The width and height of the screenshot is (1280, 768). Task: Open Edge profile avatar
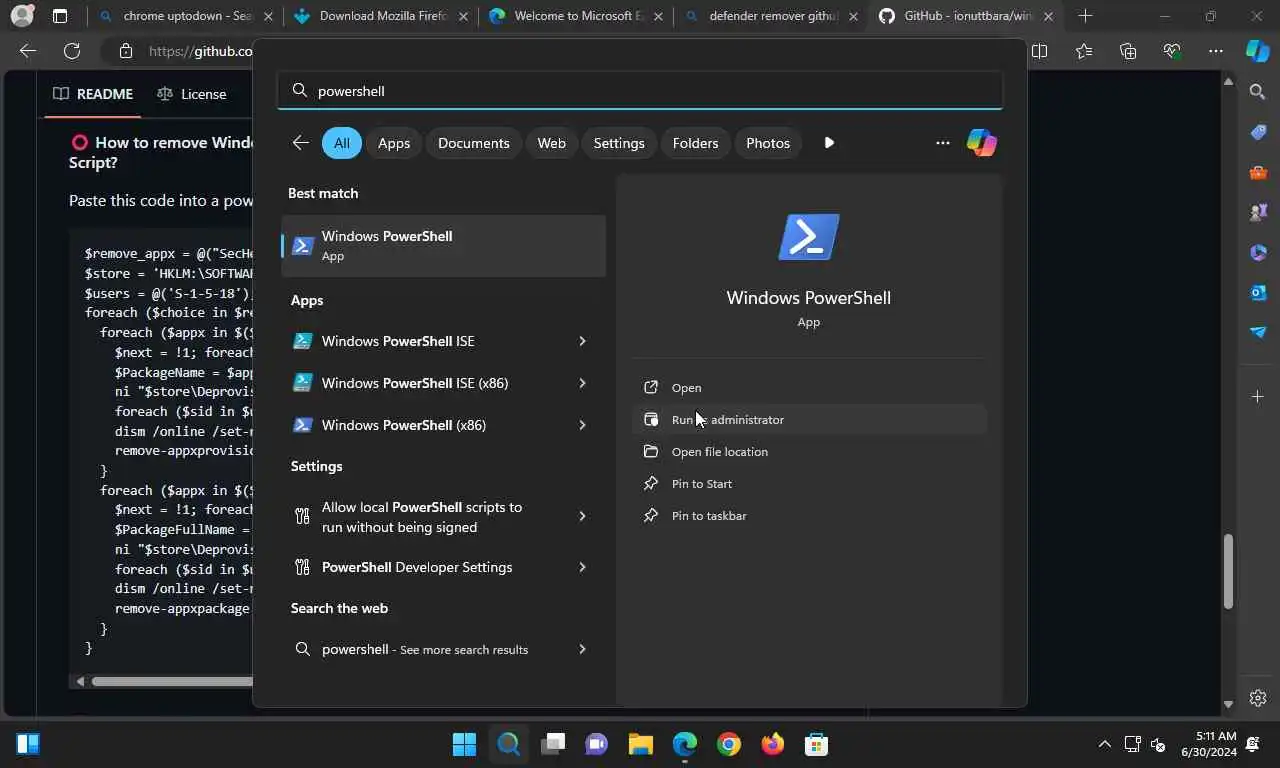21,16
